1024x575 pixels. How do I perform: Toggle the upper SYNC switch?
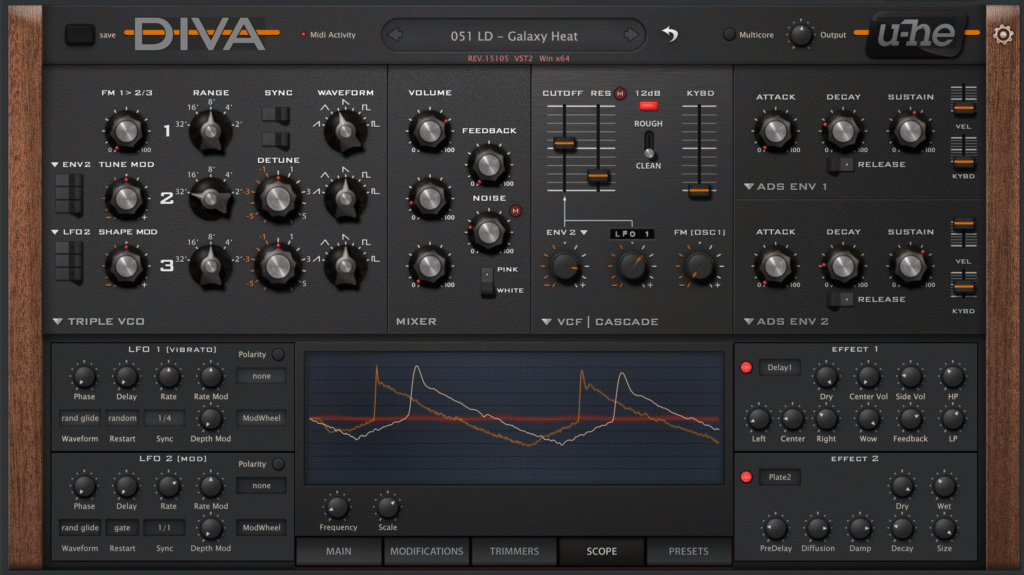pyautogui.click(x=276, y=115)
